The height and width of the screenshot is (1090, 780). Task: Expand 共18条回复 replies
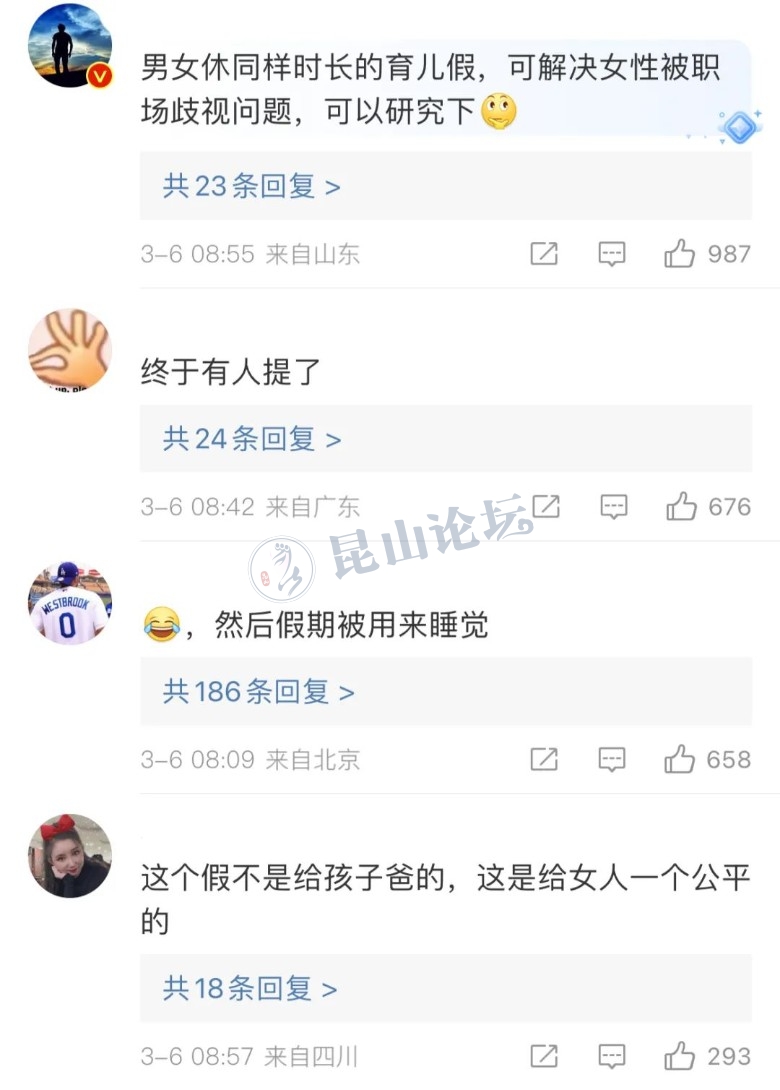tap(250, 989)
